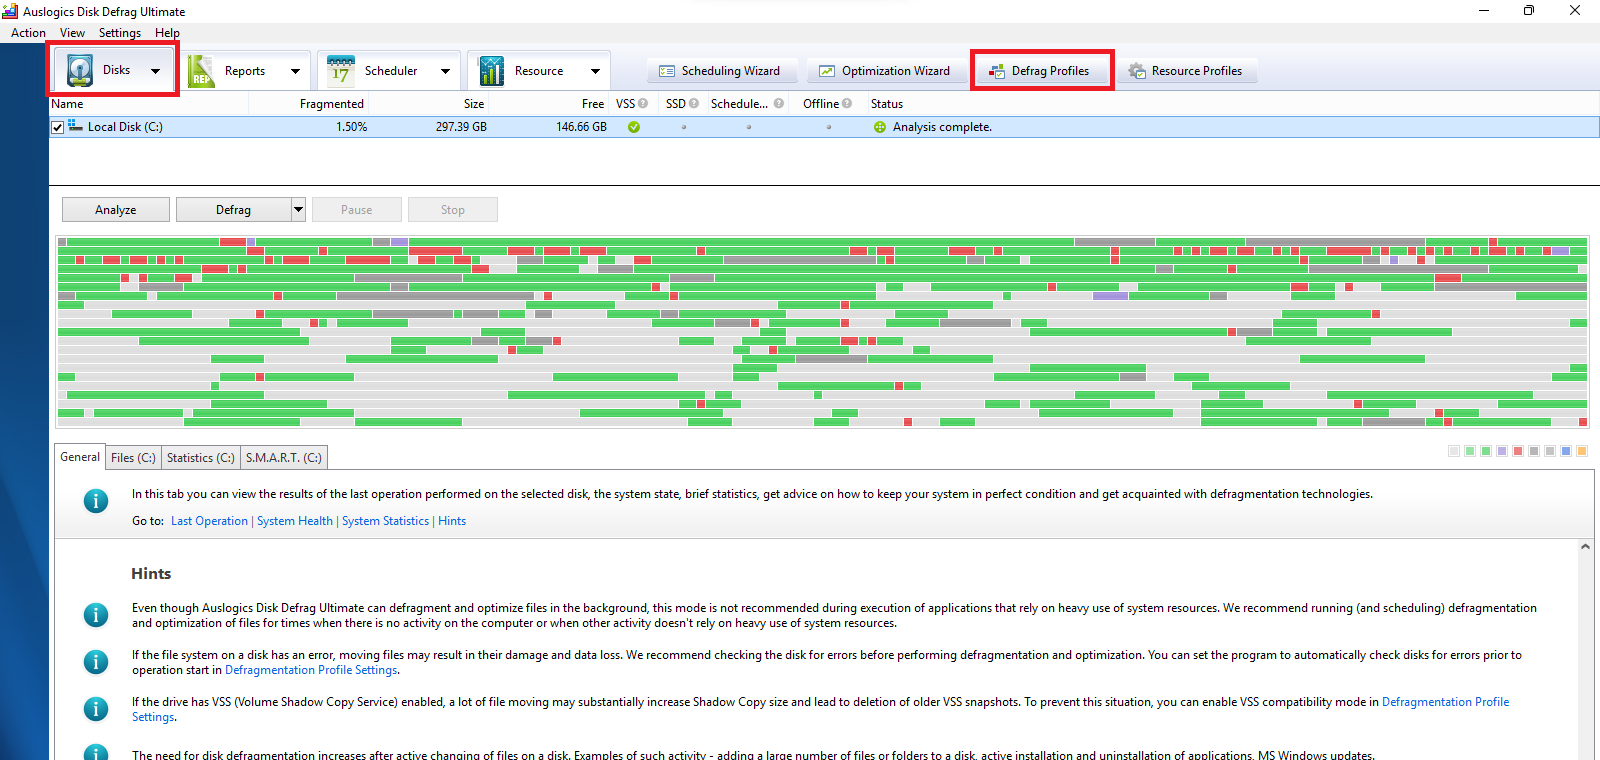Open the Action menu

point(28,33)
